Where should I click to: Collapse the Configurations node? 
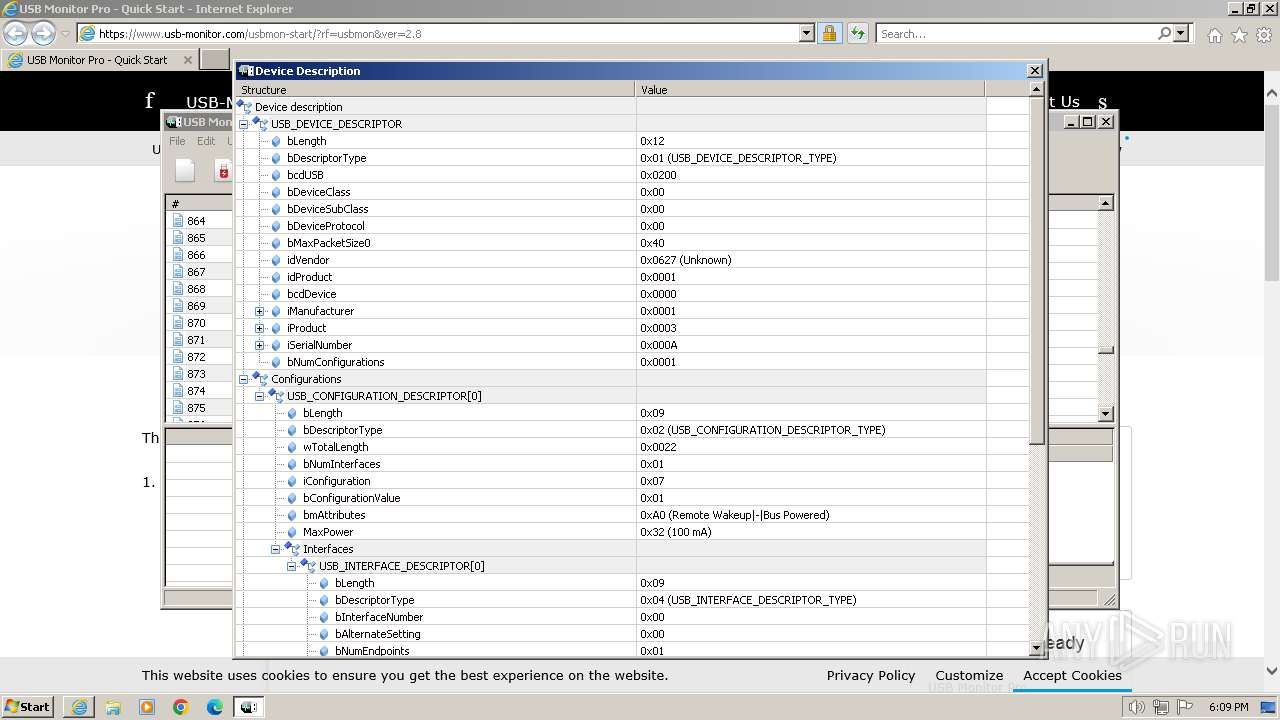tap(243, 379)
